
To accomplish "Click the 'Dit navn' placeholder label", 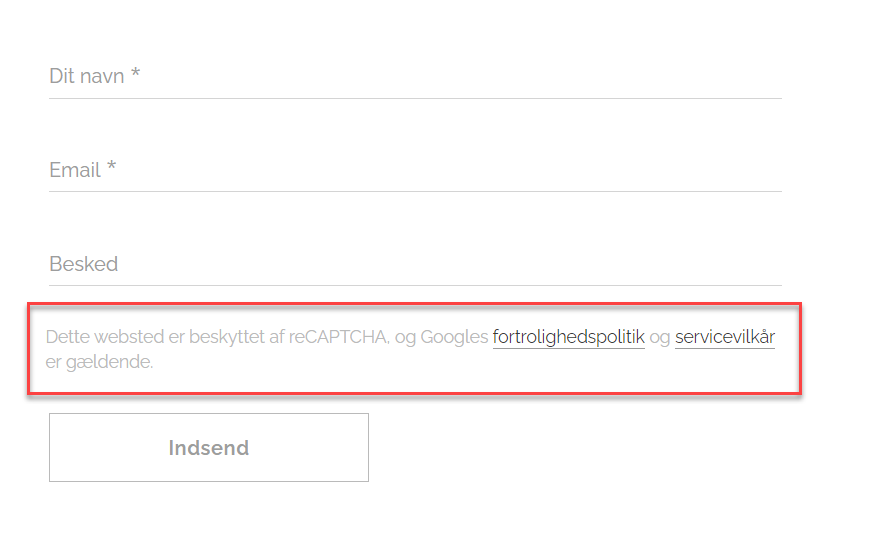I will pos(87,76).
